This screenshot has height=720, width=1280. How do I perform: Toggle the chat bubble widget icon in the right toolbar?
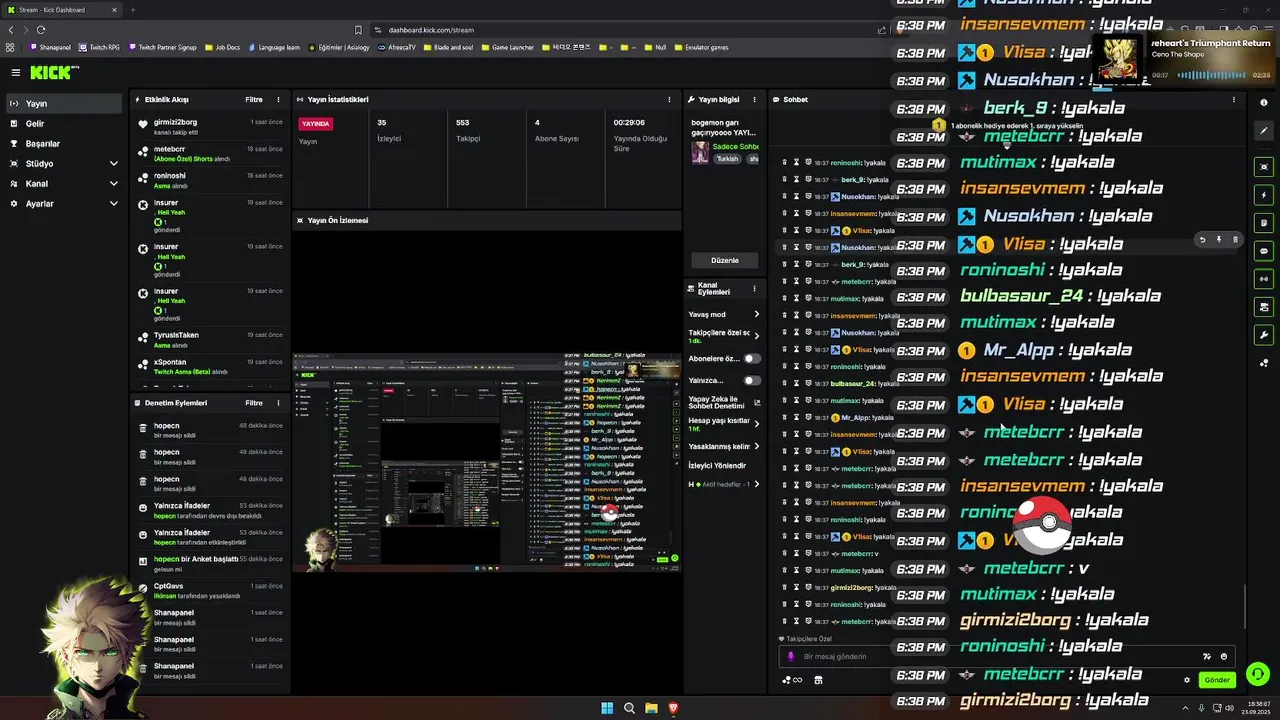(x=1264, y=251)
